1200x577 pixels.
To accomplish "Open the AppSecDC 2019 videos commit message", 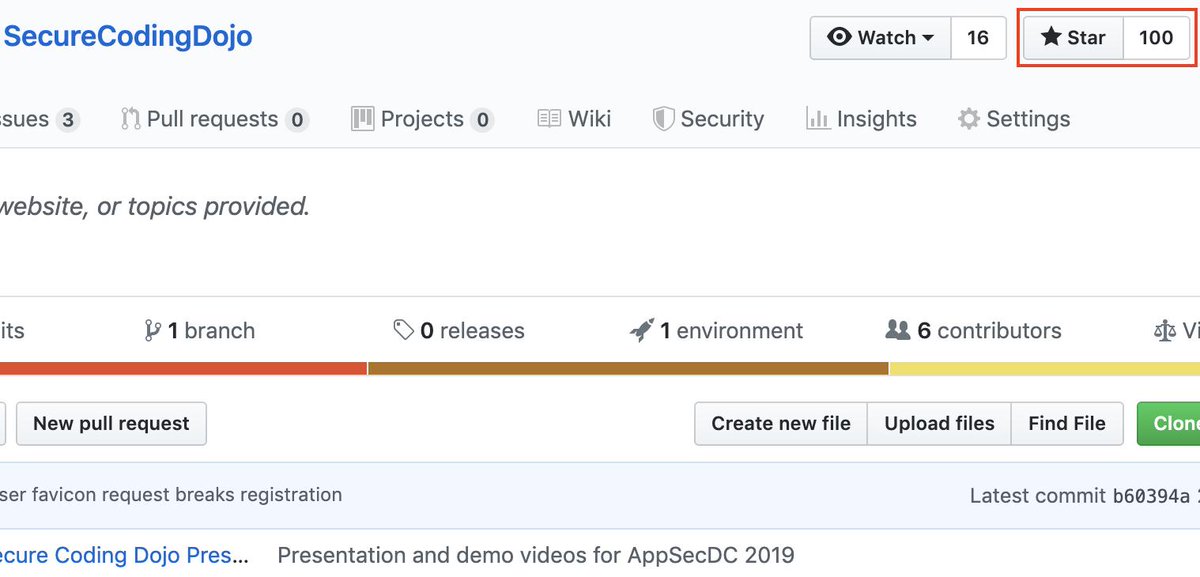I will 536,555.
